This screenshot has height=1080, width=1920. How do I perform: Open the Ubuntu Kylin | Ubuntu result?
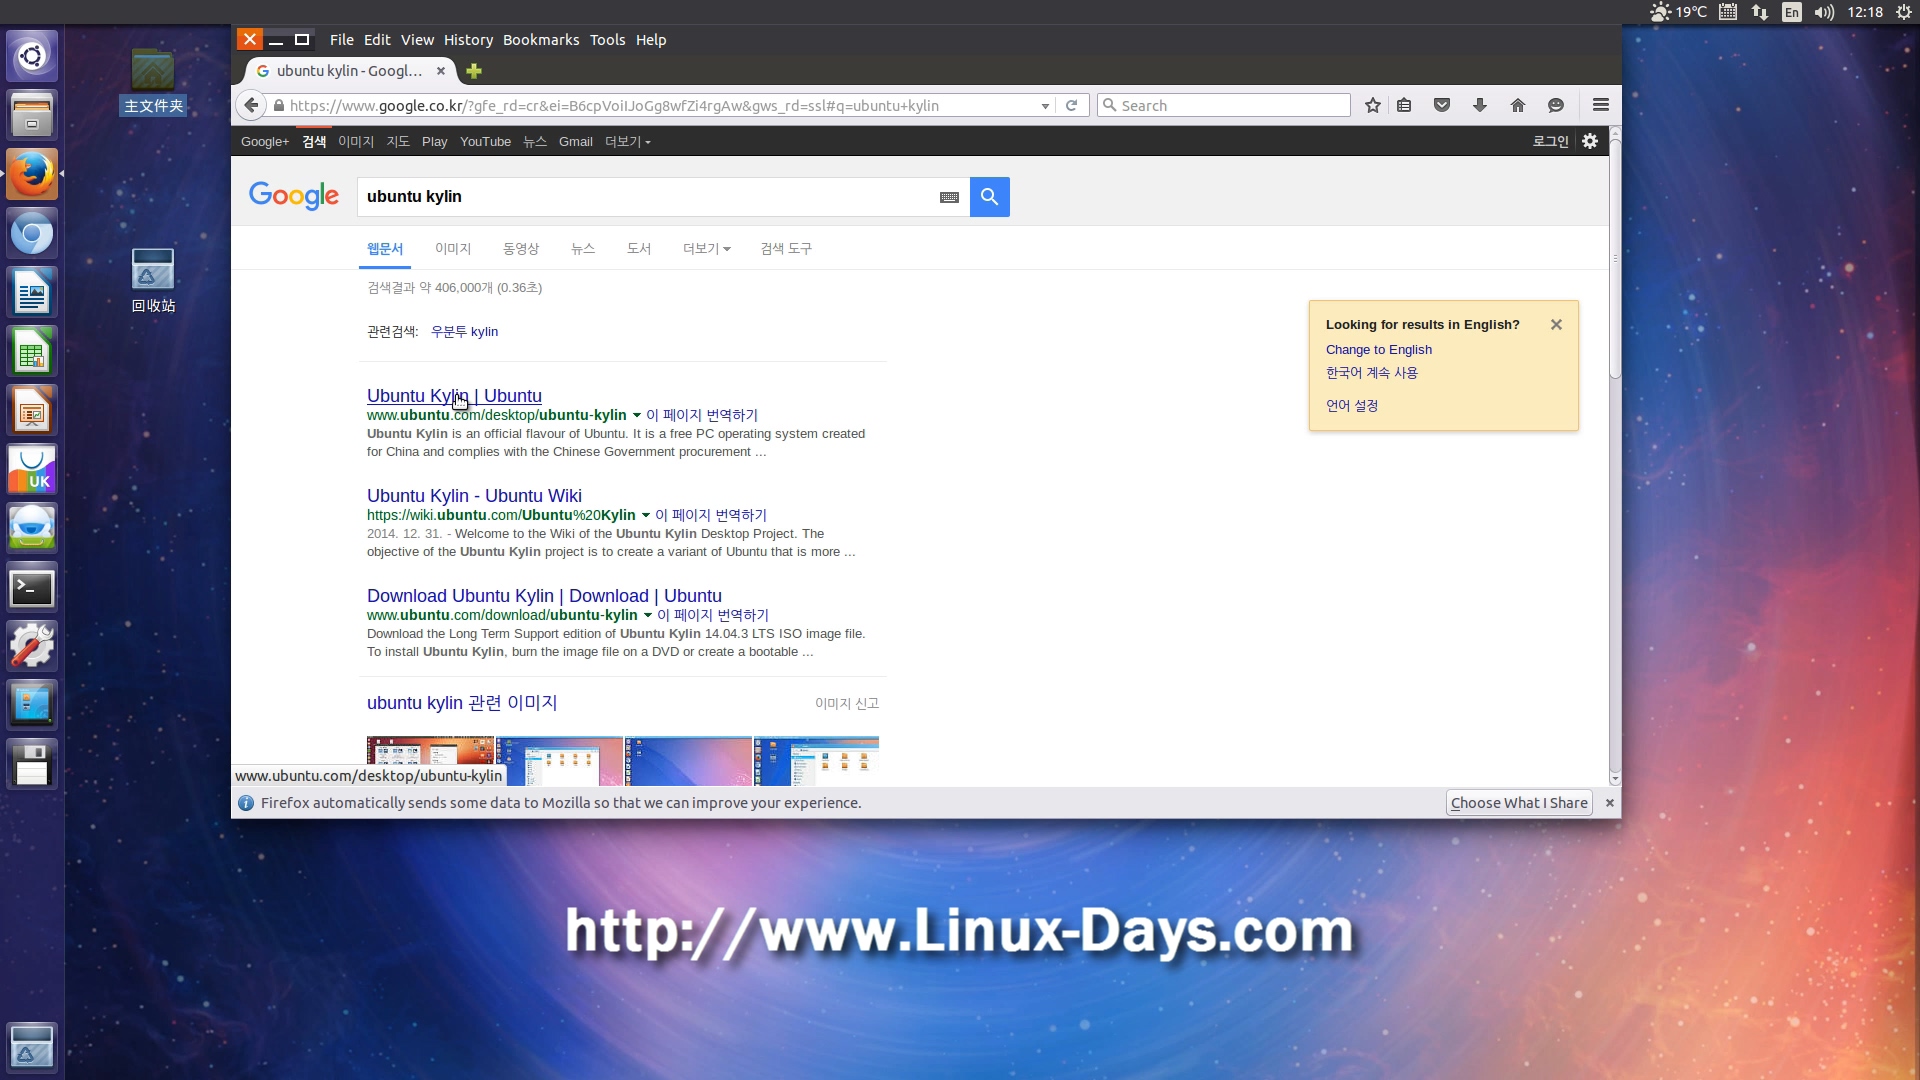coord(454,396)
